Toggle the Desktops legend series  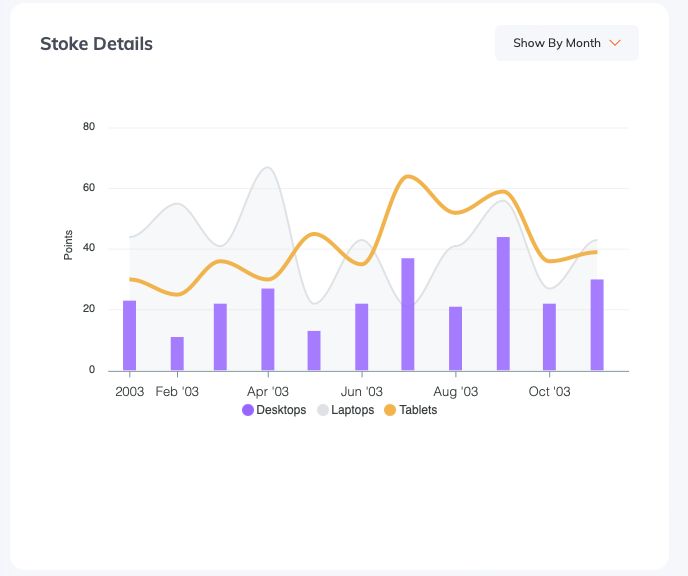tap(281, 410)
